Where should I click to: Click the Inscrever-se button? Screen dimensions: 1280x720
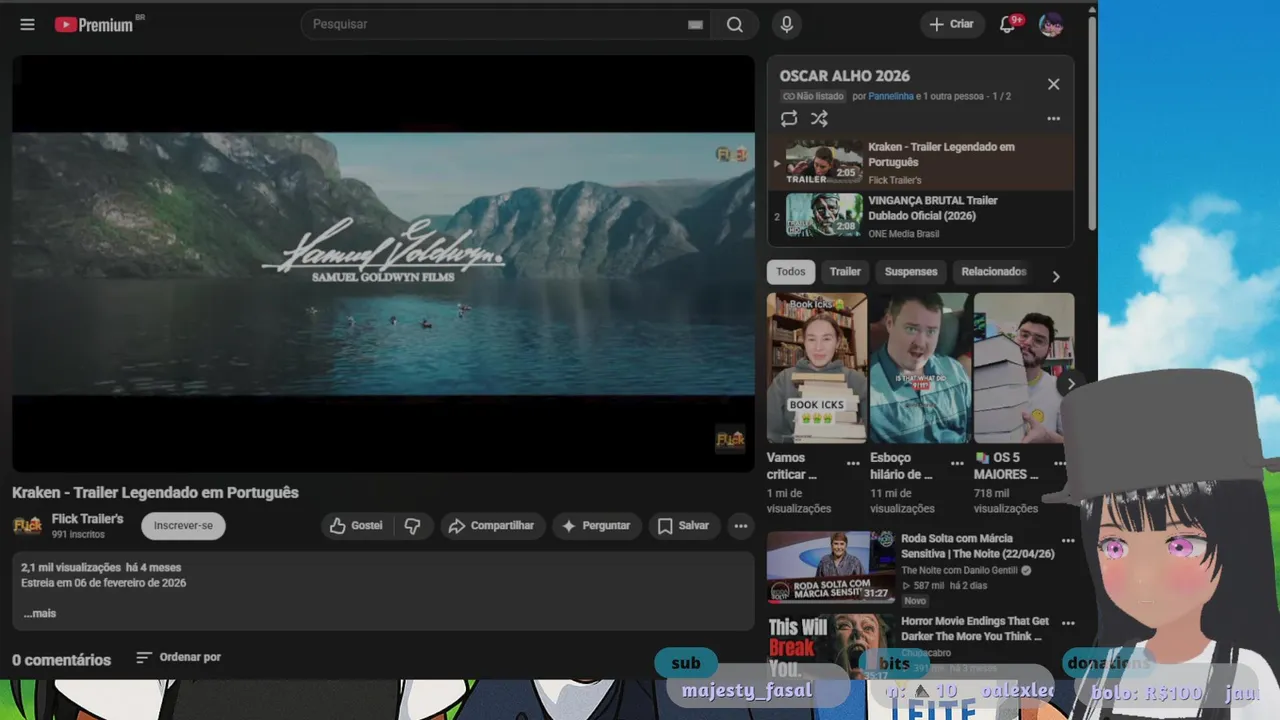183,526
